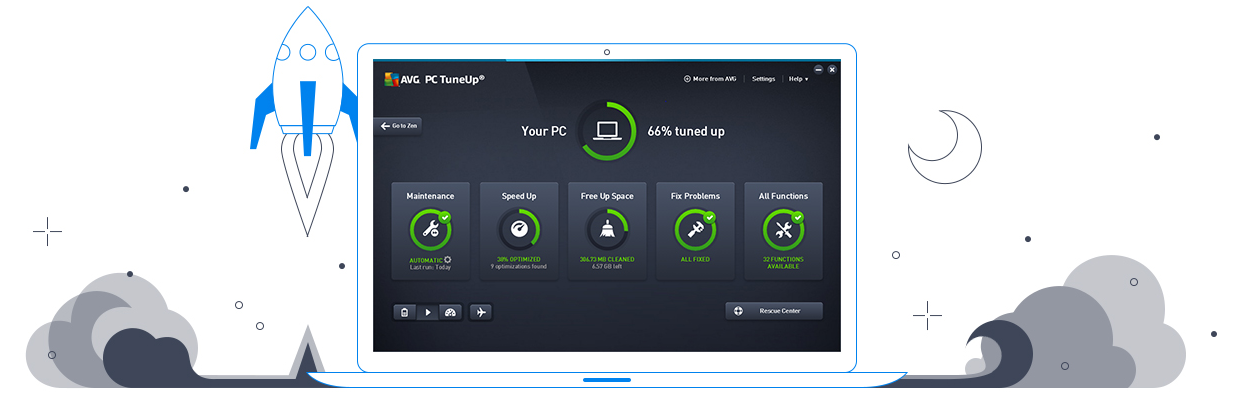Viewport: 1237px width, 405px height.
Task: Switch to Standard mode play button
Action: (427, 312)
